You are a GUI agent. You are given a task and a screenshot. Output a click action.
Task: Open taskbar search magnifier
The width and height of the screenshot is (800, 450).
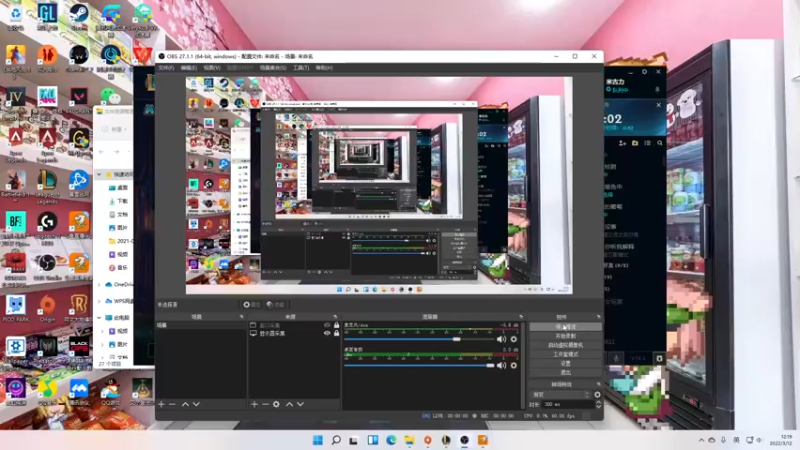tap(336, 440)
